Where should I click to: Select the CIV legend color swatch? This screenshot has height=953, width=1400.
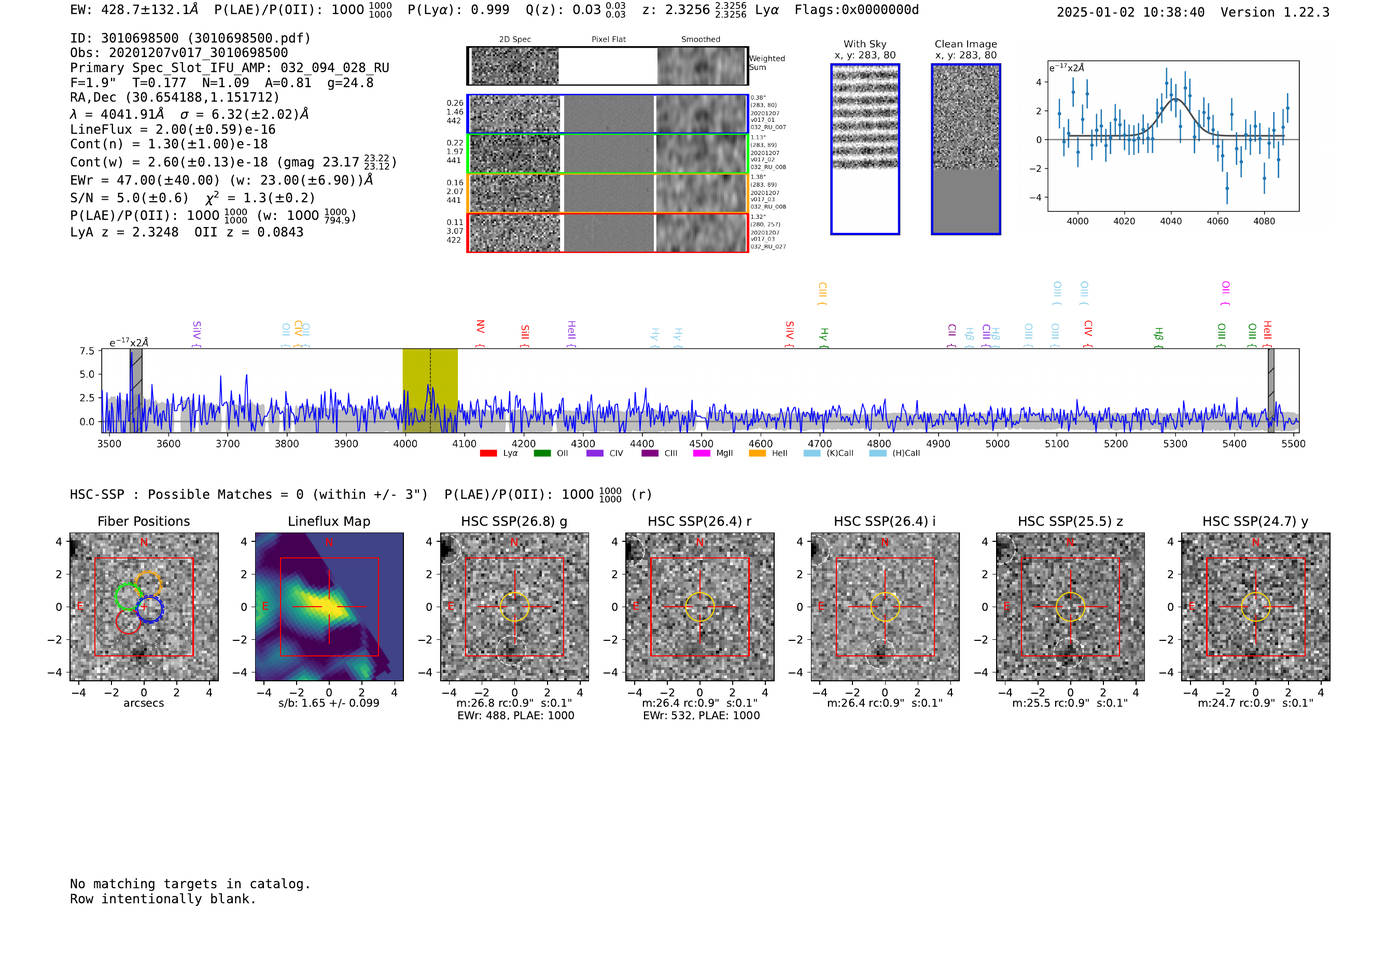(595, 453)
